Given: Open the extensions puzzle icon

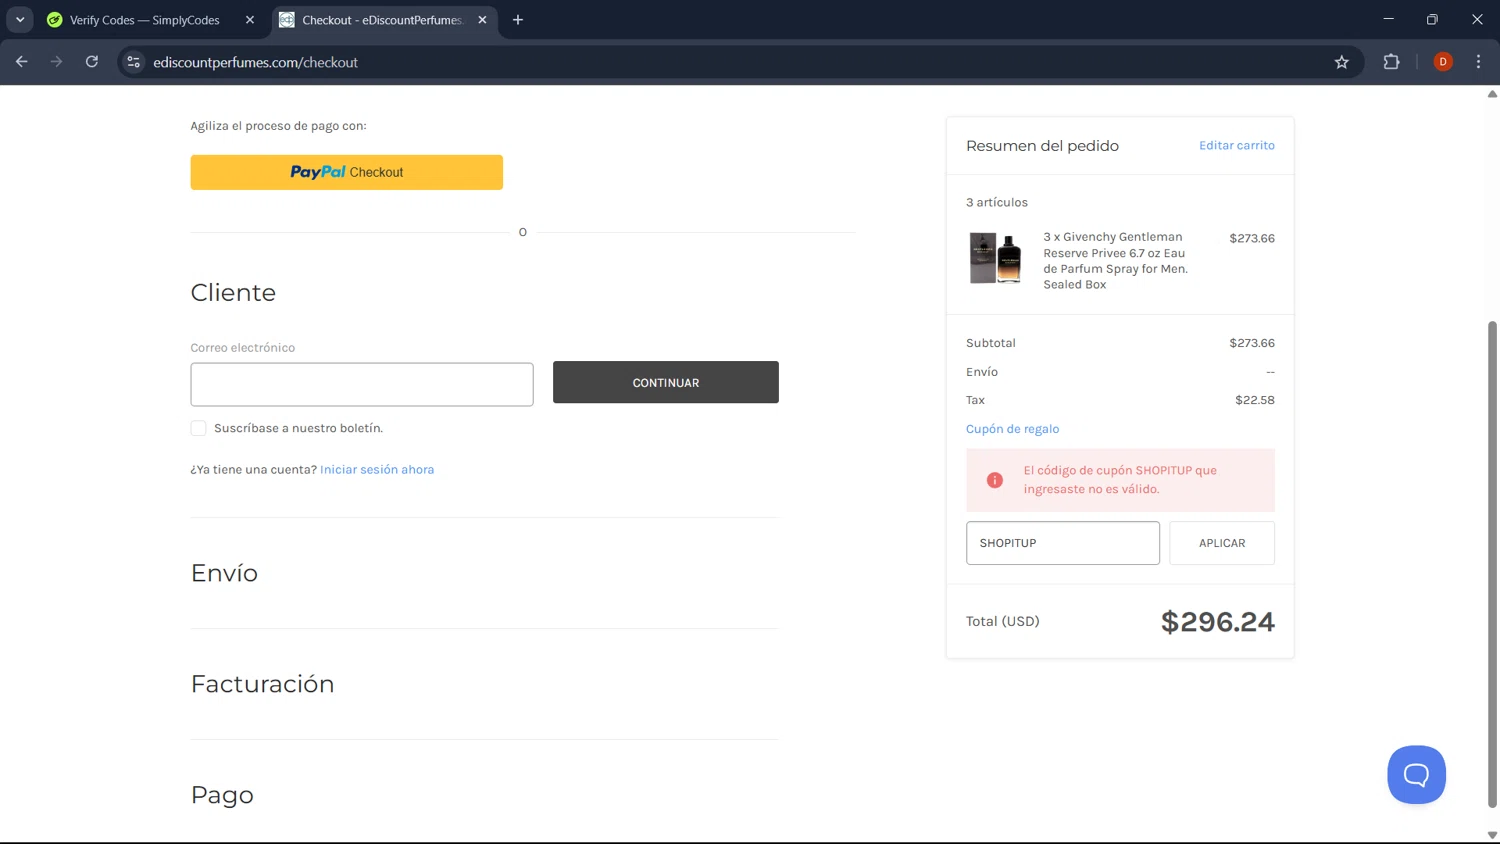Looking at the screenshot, I should 1391,62.
